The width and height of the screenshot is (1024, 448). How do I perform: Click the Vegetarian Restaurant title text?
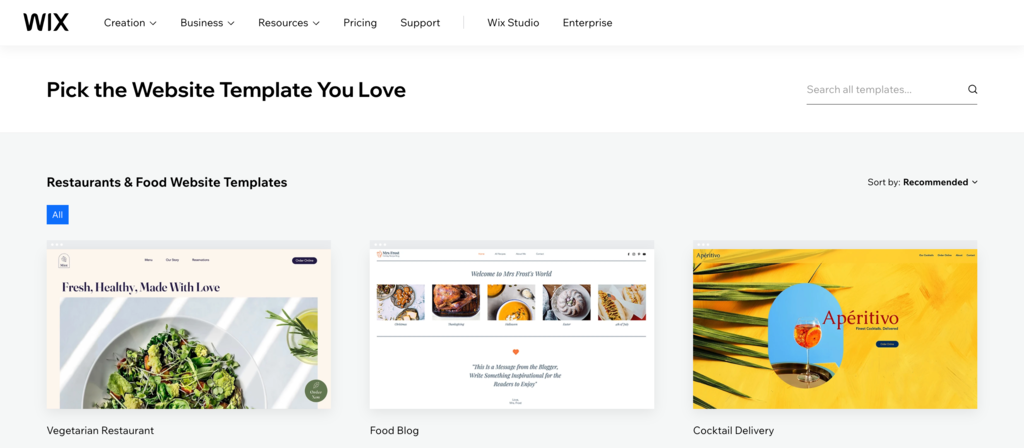click(100, 431)
